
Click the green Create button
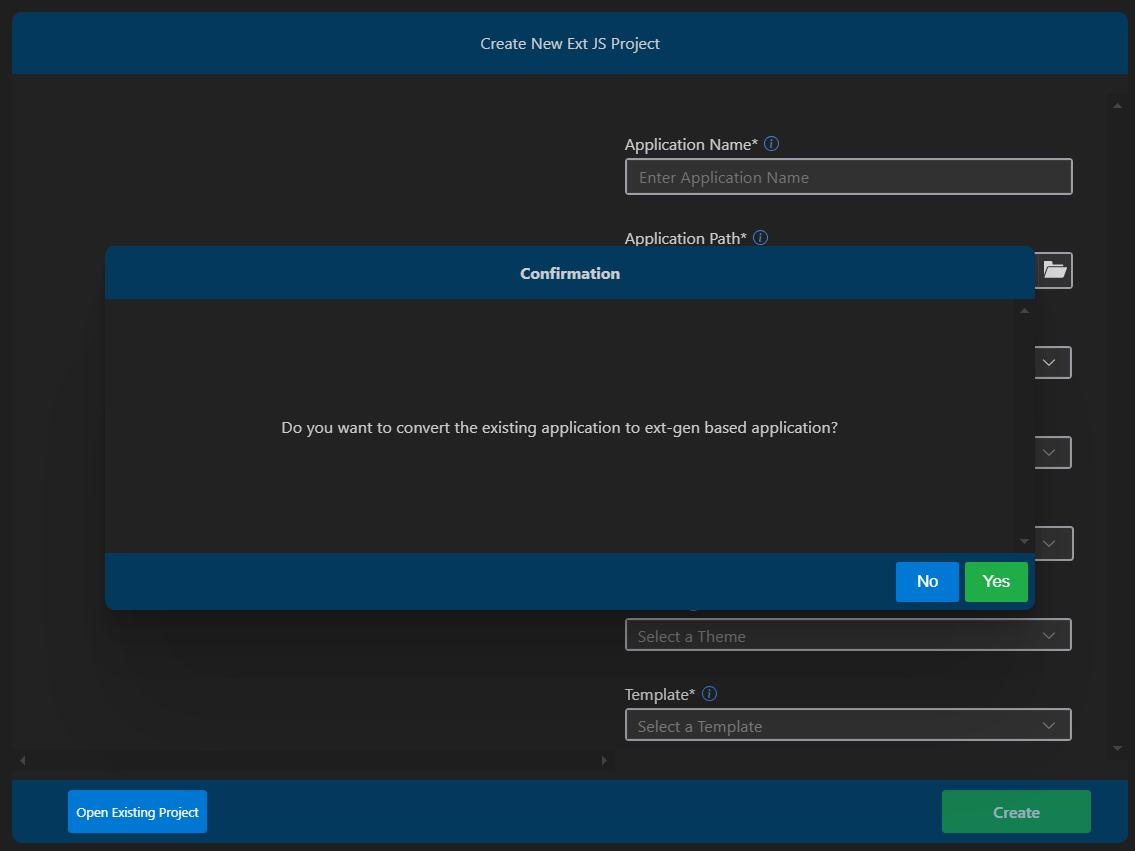(1016, 812)
